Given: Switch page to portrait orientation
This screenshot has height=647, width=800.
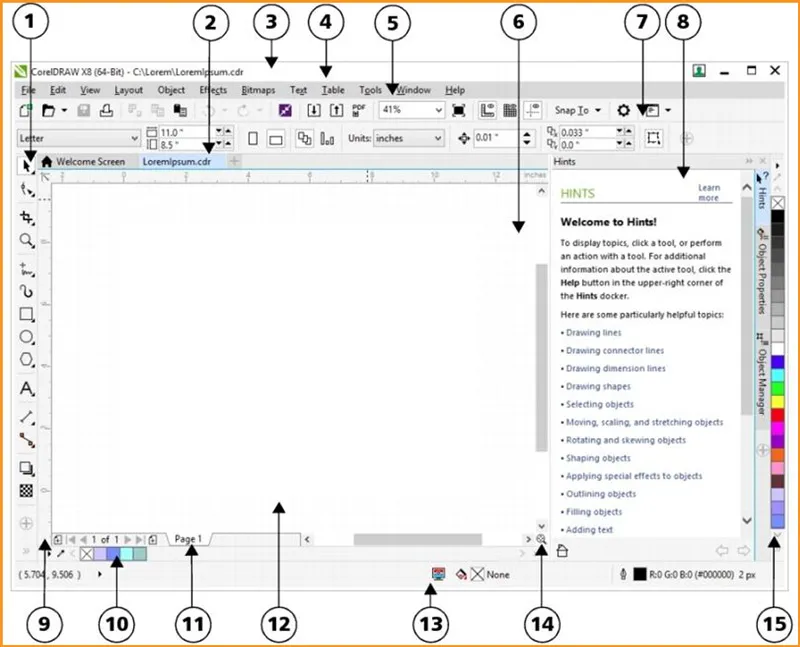Looking at the screenshot, I should [x=253, y=138].
